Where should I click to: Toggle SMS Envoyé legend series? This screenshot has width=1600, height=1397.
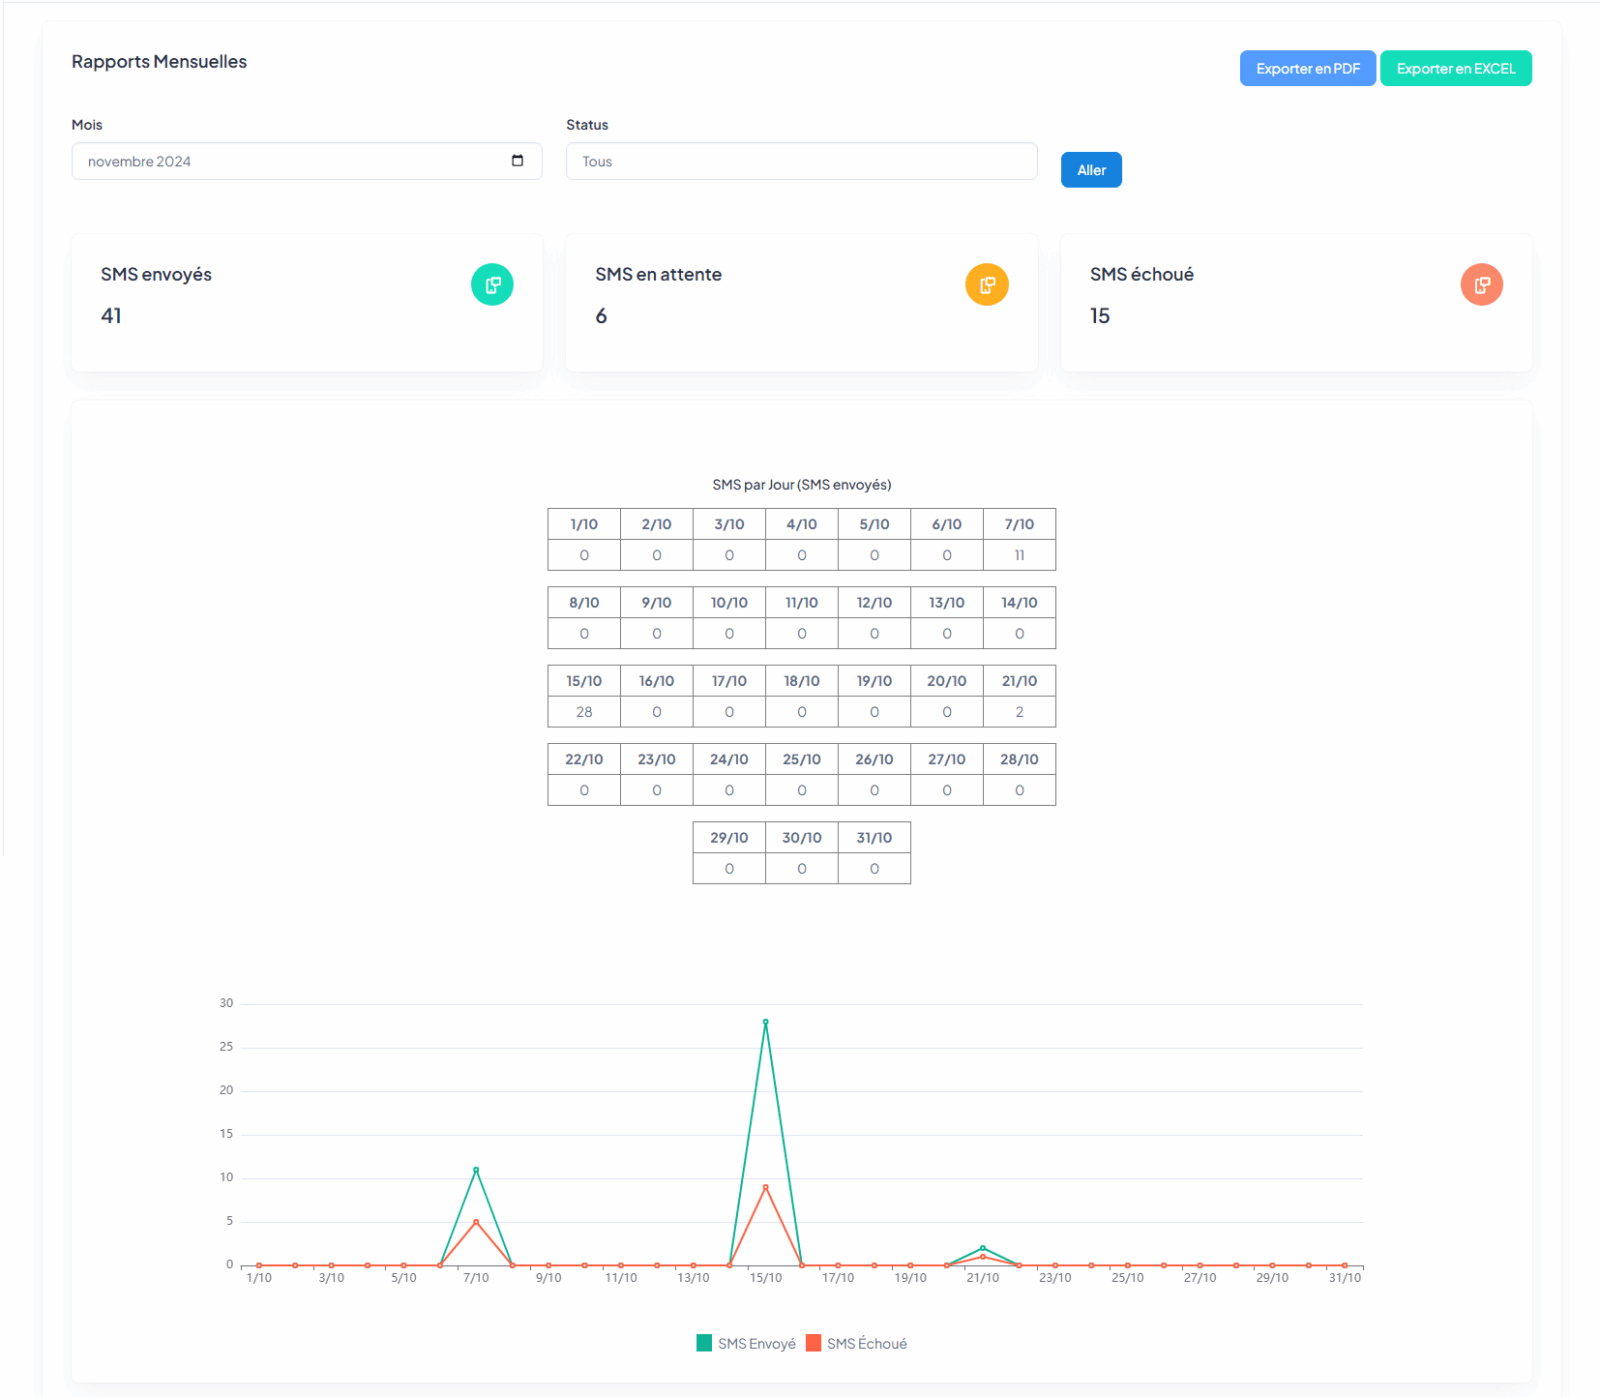pos(746,1343)
